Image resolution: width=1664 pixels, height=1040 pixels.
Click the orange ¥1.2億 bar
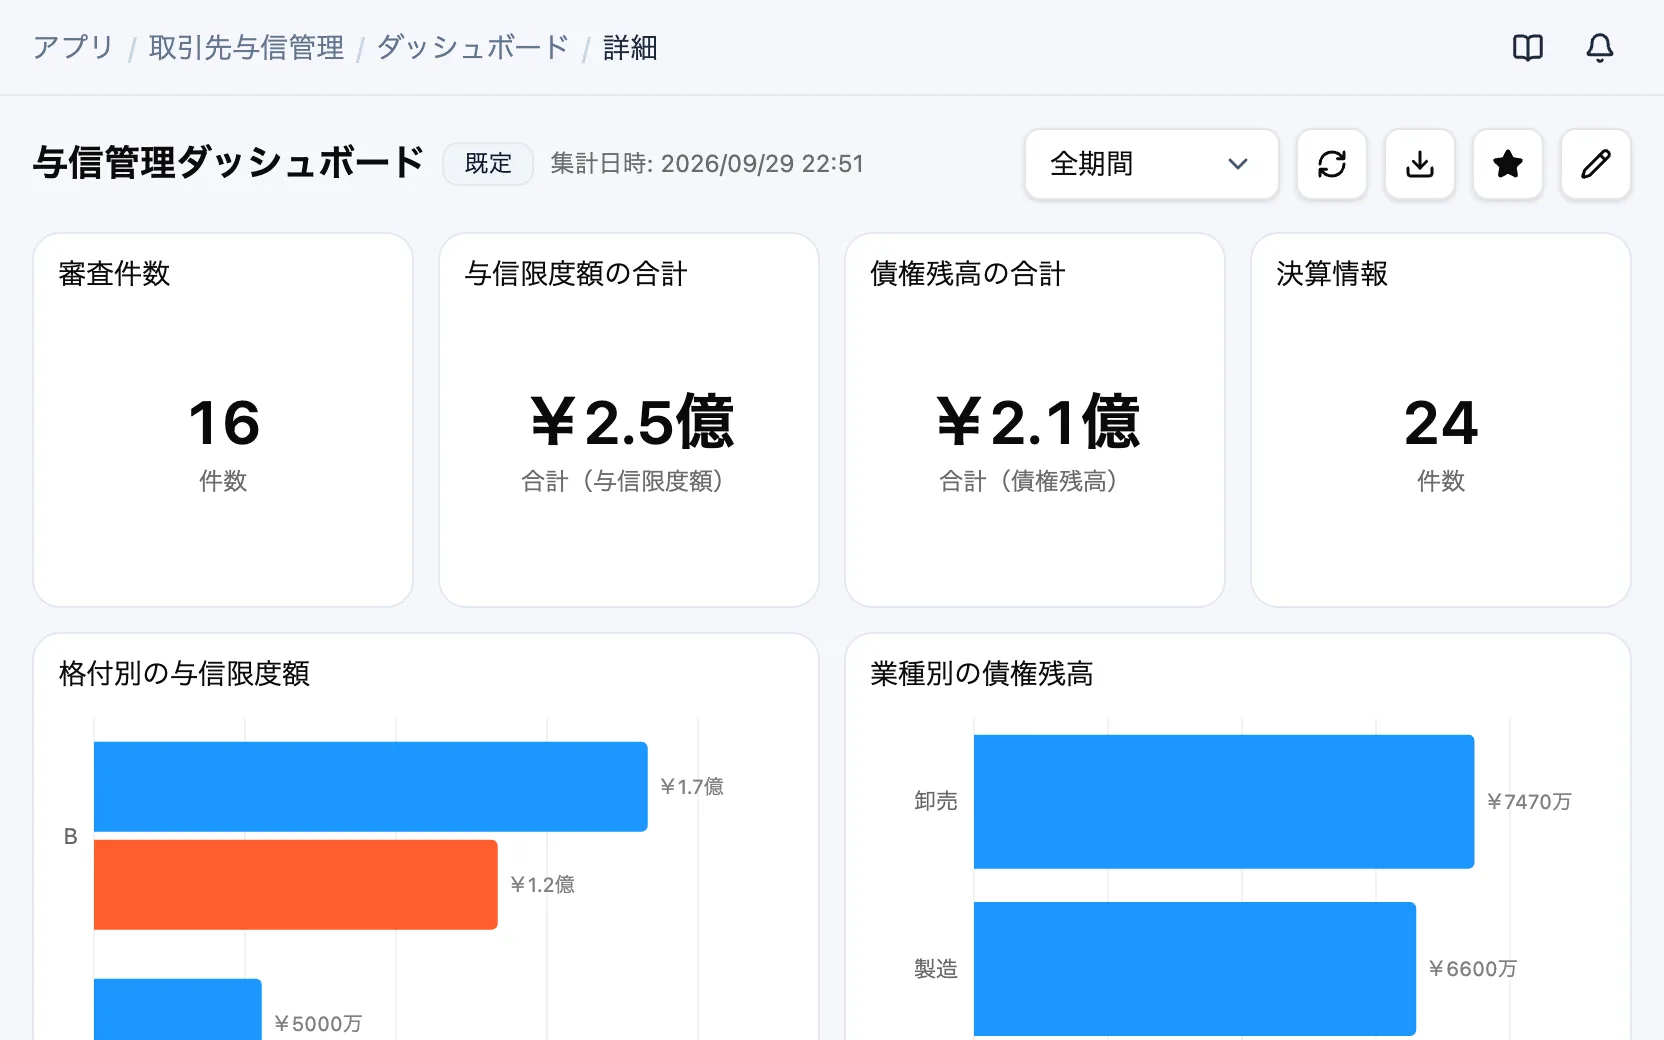pos(296,884)
